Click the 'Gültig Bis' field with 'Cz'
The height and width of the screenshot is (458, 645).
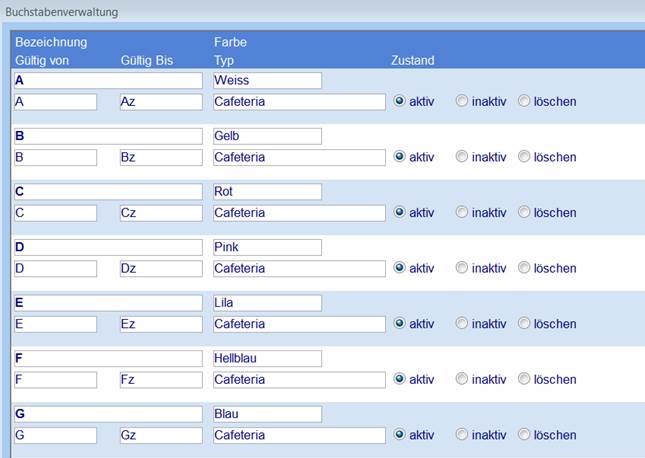tap(160, 213)
